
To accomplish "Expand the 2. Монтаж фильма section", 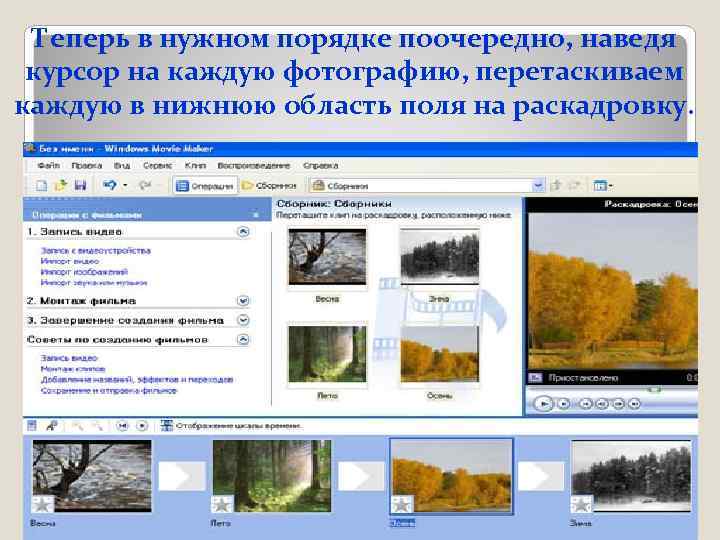I will coord(243,301).
